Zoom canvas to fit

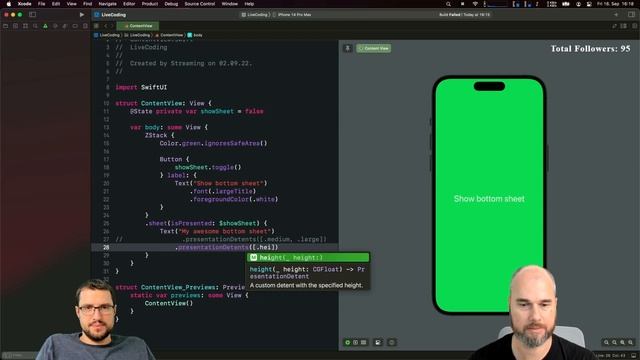click(622, 342)
